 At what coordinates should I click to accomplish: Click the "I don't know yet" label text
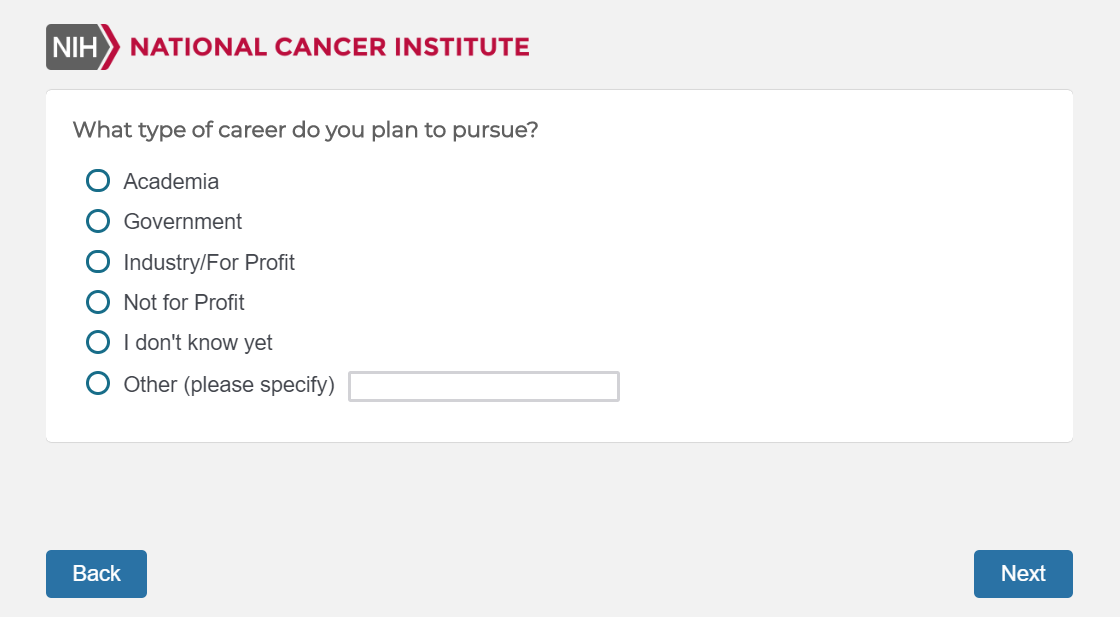tap(198, 343)
